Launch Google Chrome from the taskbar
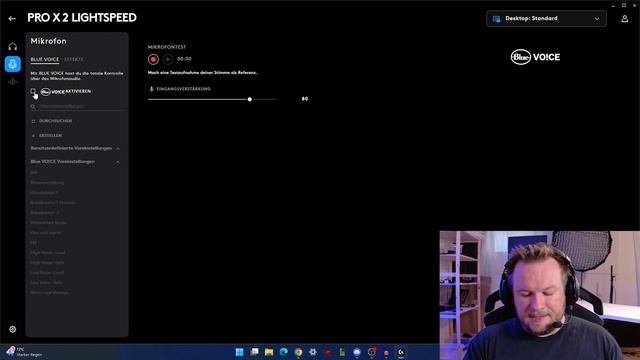640x360 pixels. 298,352
